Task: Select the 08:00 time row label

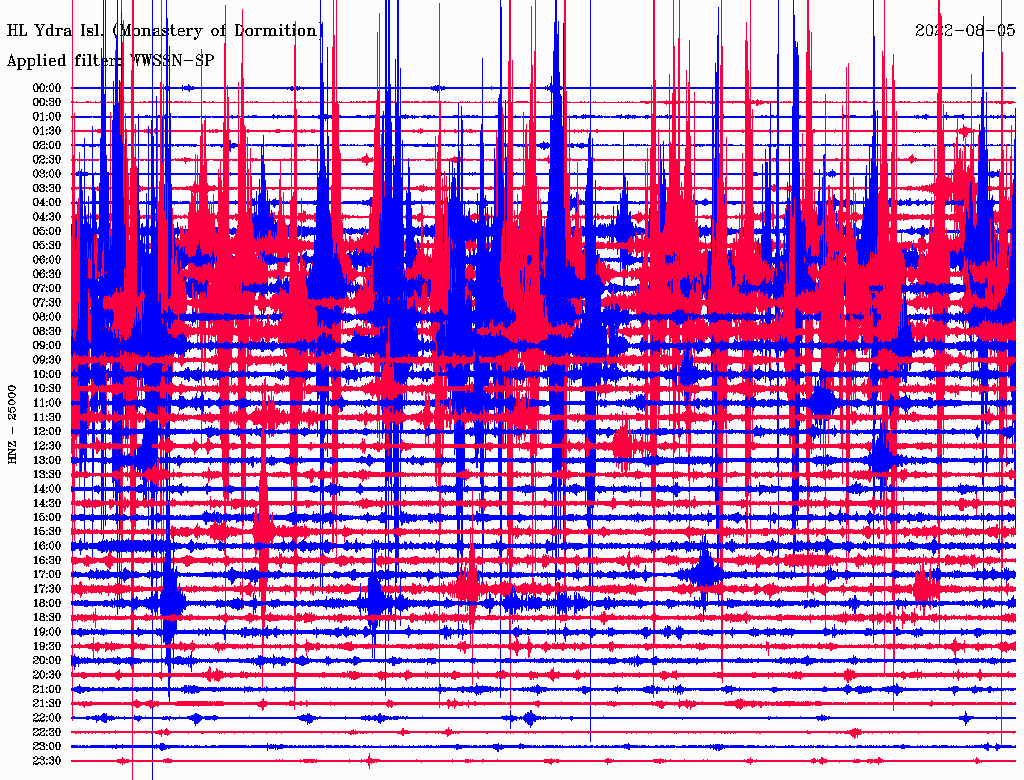Action: click(x=47, y=317)
